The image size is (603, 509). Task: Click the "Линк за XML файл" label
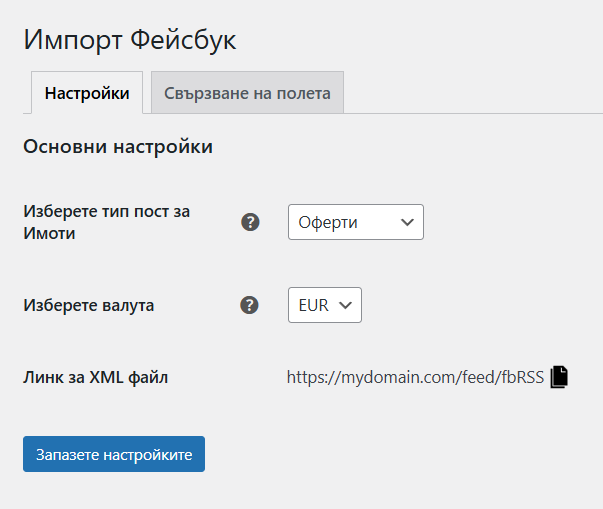96,377
